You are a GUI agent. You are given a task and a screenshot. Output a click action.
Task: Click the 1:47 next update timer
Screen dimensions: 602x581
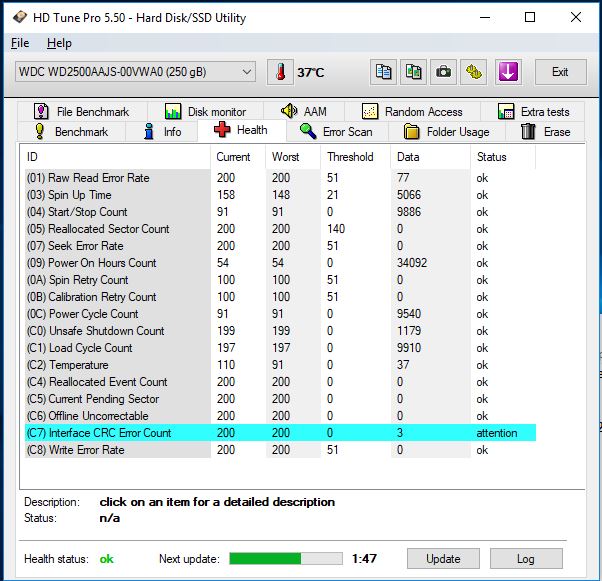(364, 558)
